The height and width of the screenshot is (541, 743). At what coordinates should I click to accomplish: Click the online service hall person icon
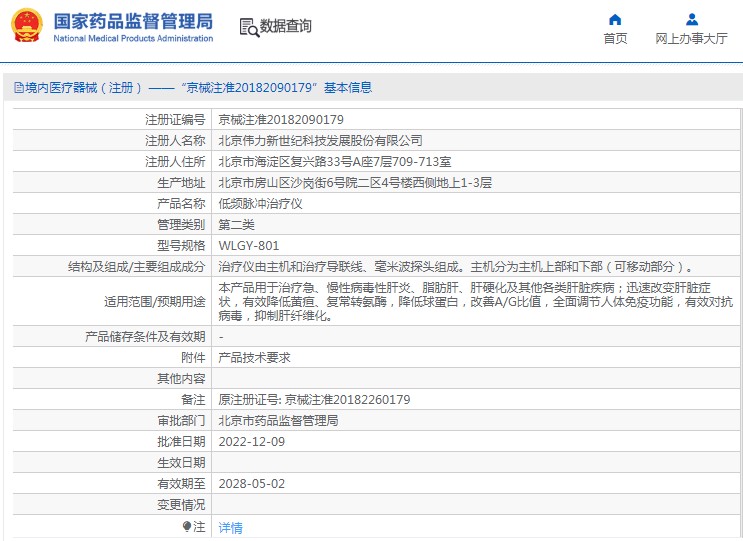692,19
